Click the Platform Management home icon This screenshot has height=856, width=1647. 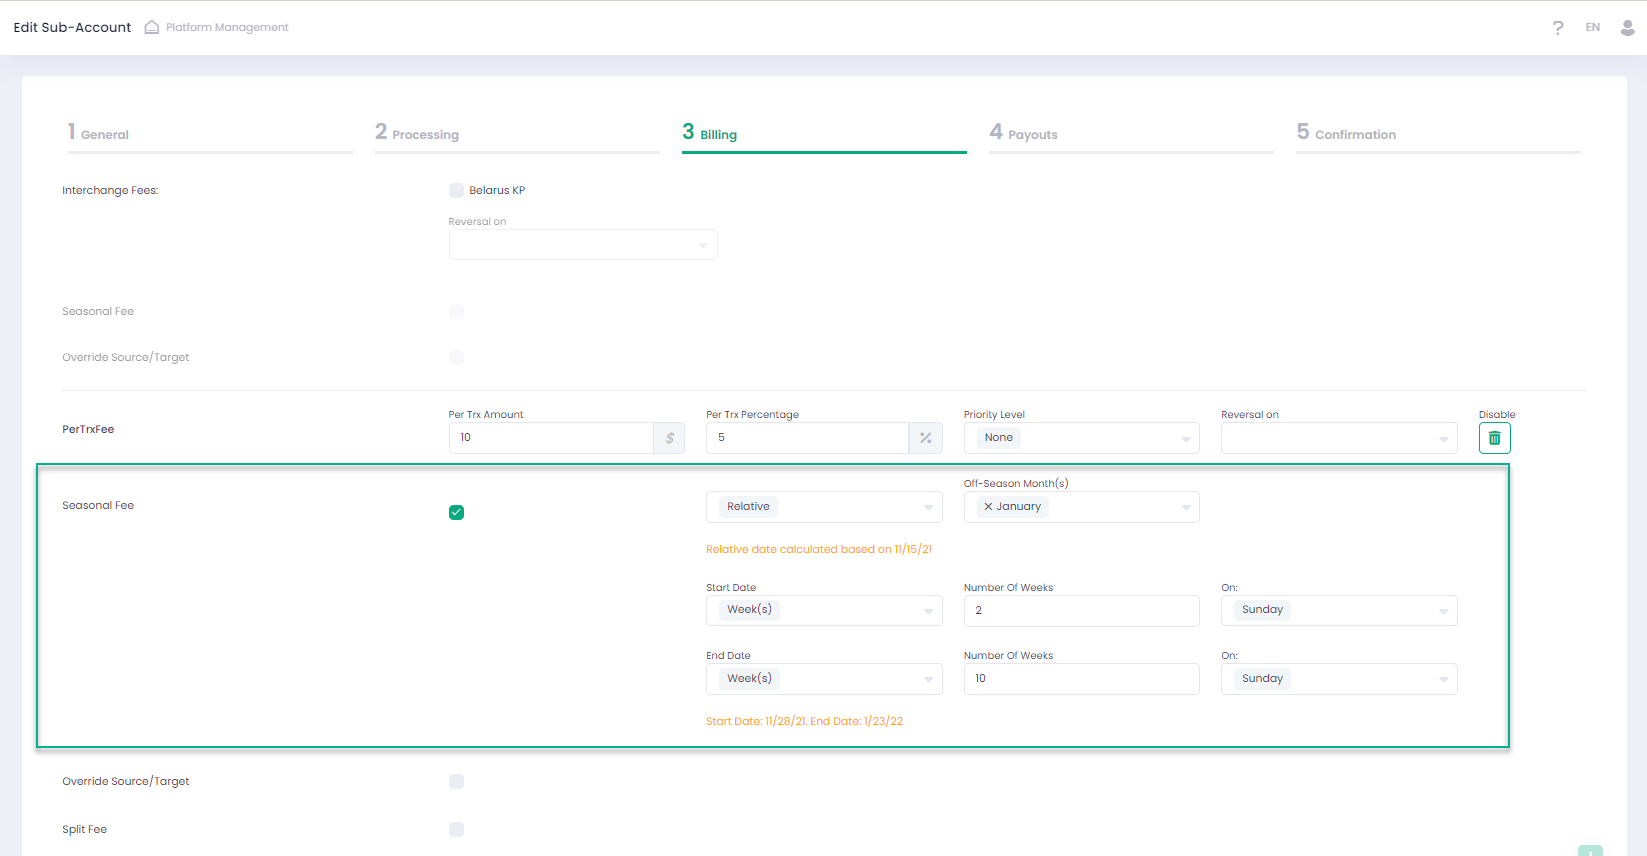point(152,28)
